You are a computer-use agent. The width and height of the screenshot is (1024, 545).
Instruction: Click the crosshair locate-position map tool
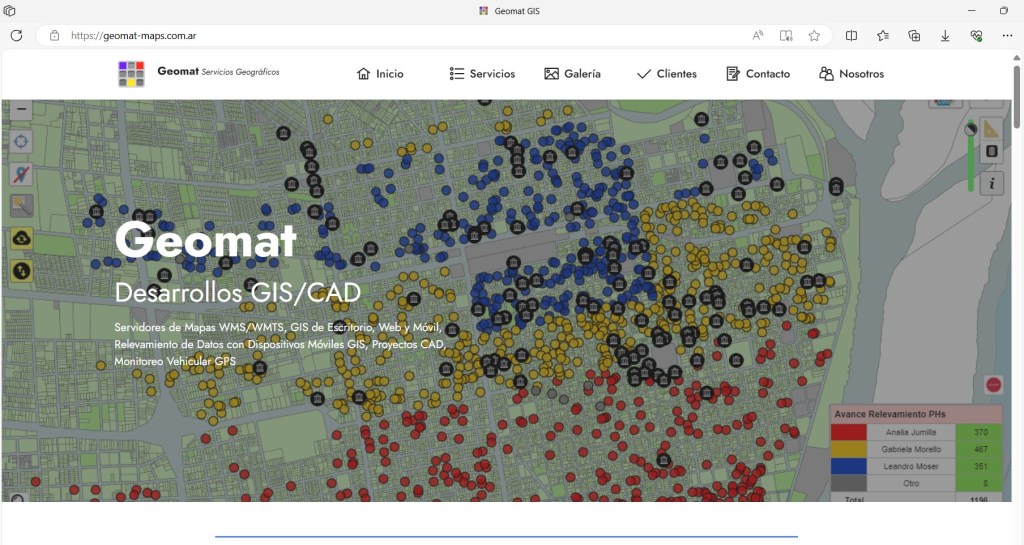[x=21, y=142]
